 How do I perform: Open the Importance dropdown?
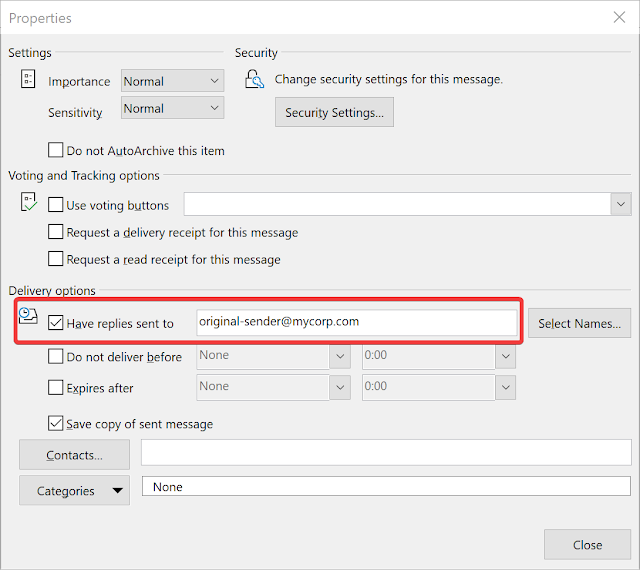(x=173, y=81)
